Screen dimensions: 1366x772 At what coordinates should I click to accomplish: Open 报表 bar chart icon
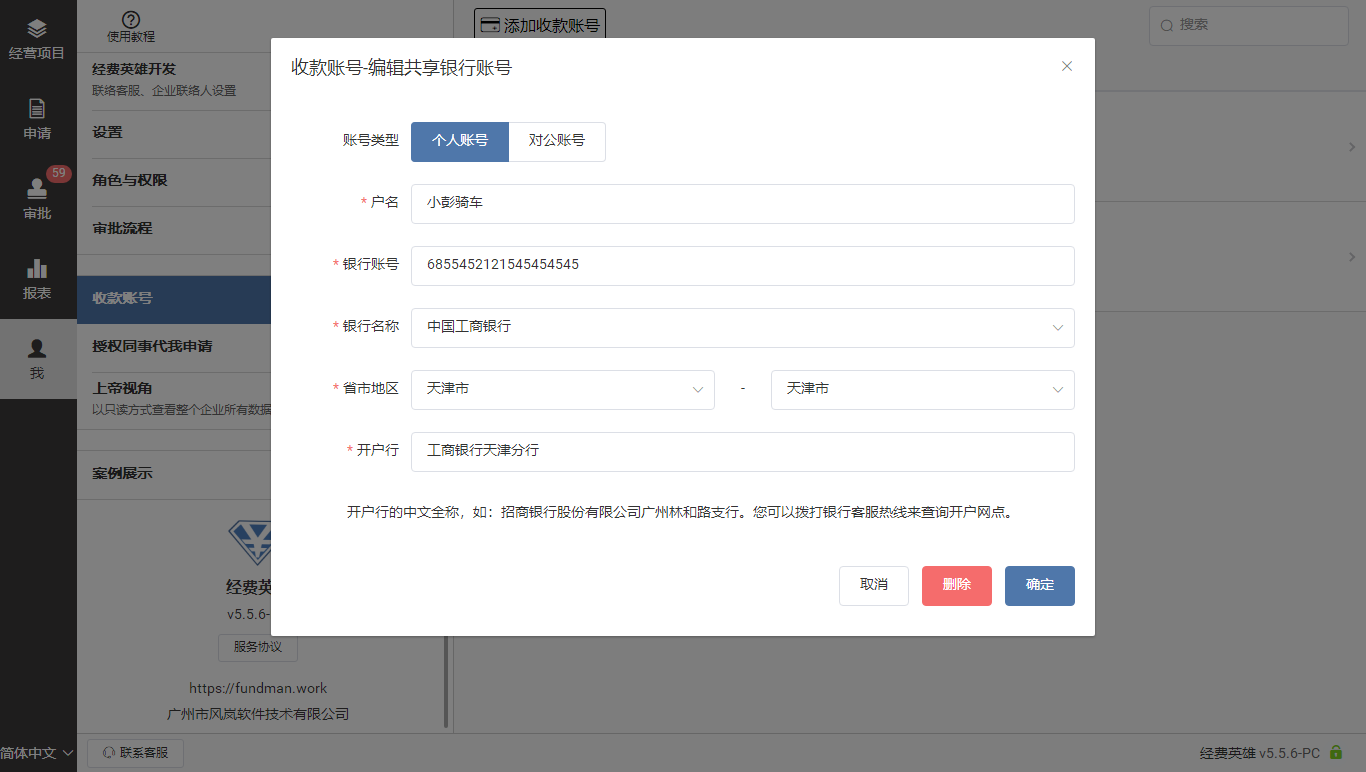tap(37, 268)
